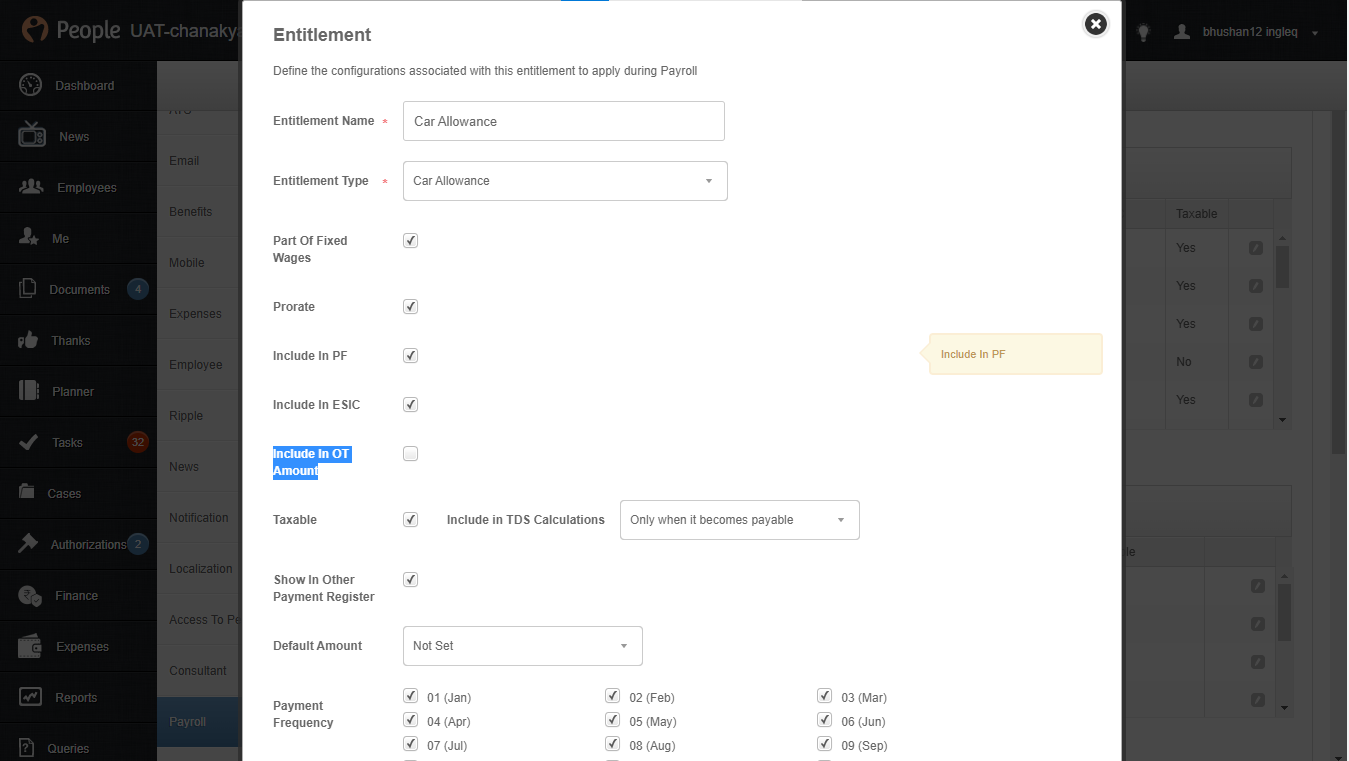
Task: Uncheck the 05 (May) payment frequency checkbox
Action: [612, 720]
